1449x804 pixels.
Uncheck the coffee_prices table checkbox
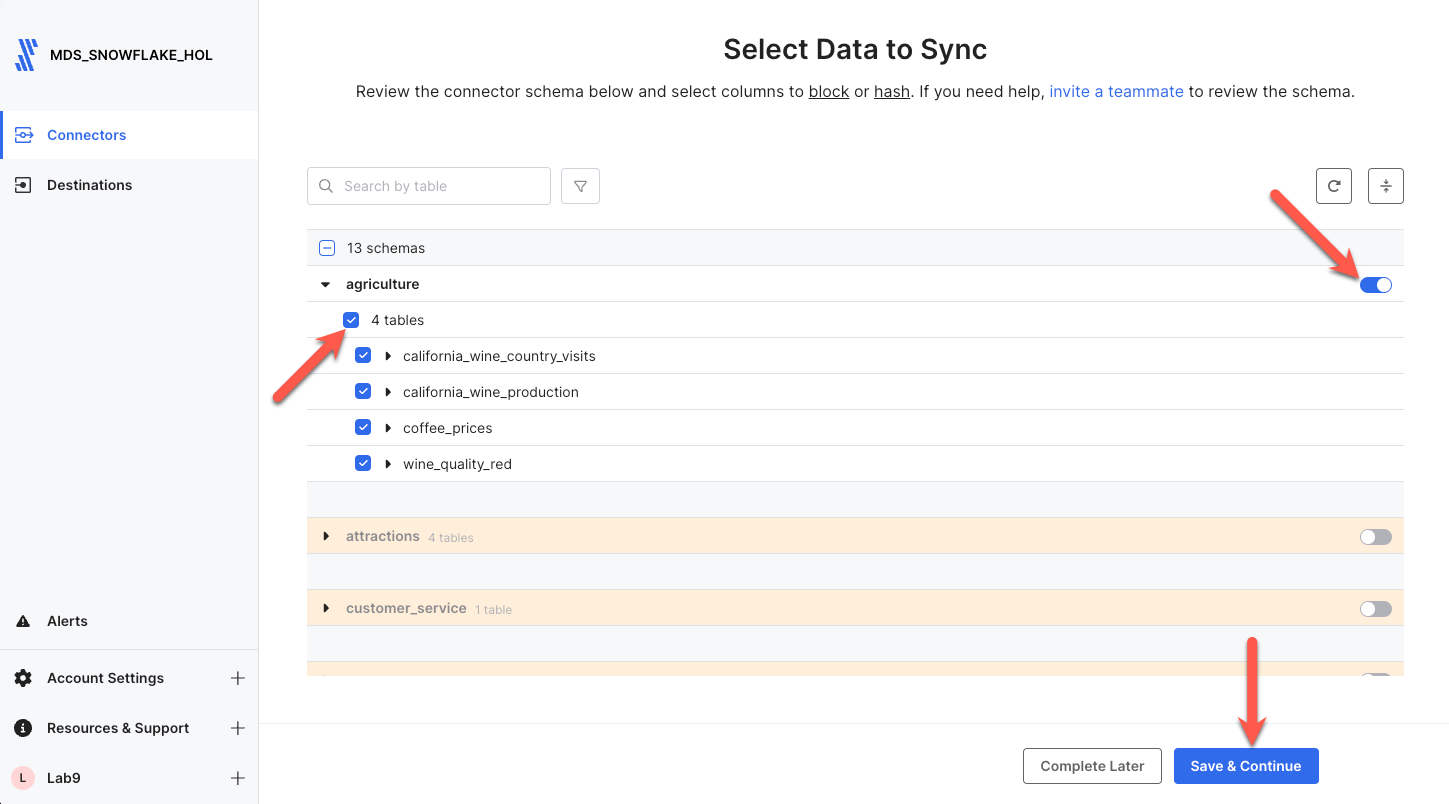tap(363, 428)
